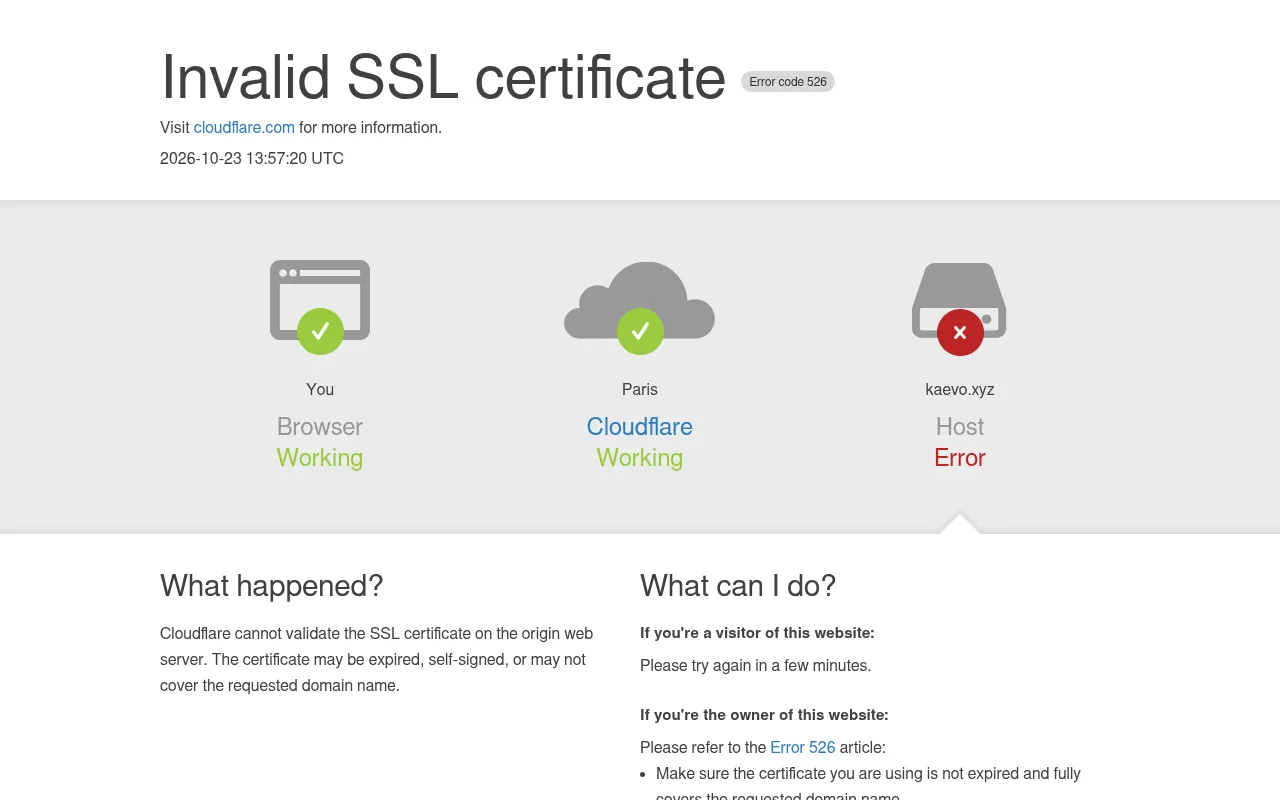
Task: Click 'If you're the owner of this website:'
Action: [764, 715]
